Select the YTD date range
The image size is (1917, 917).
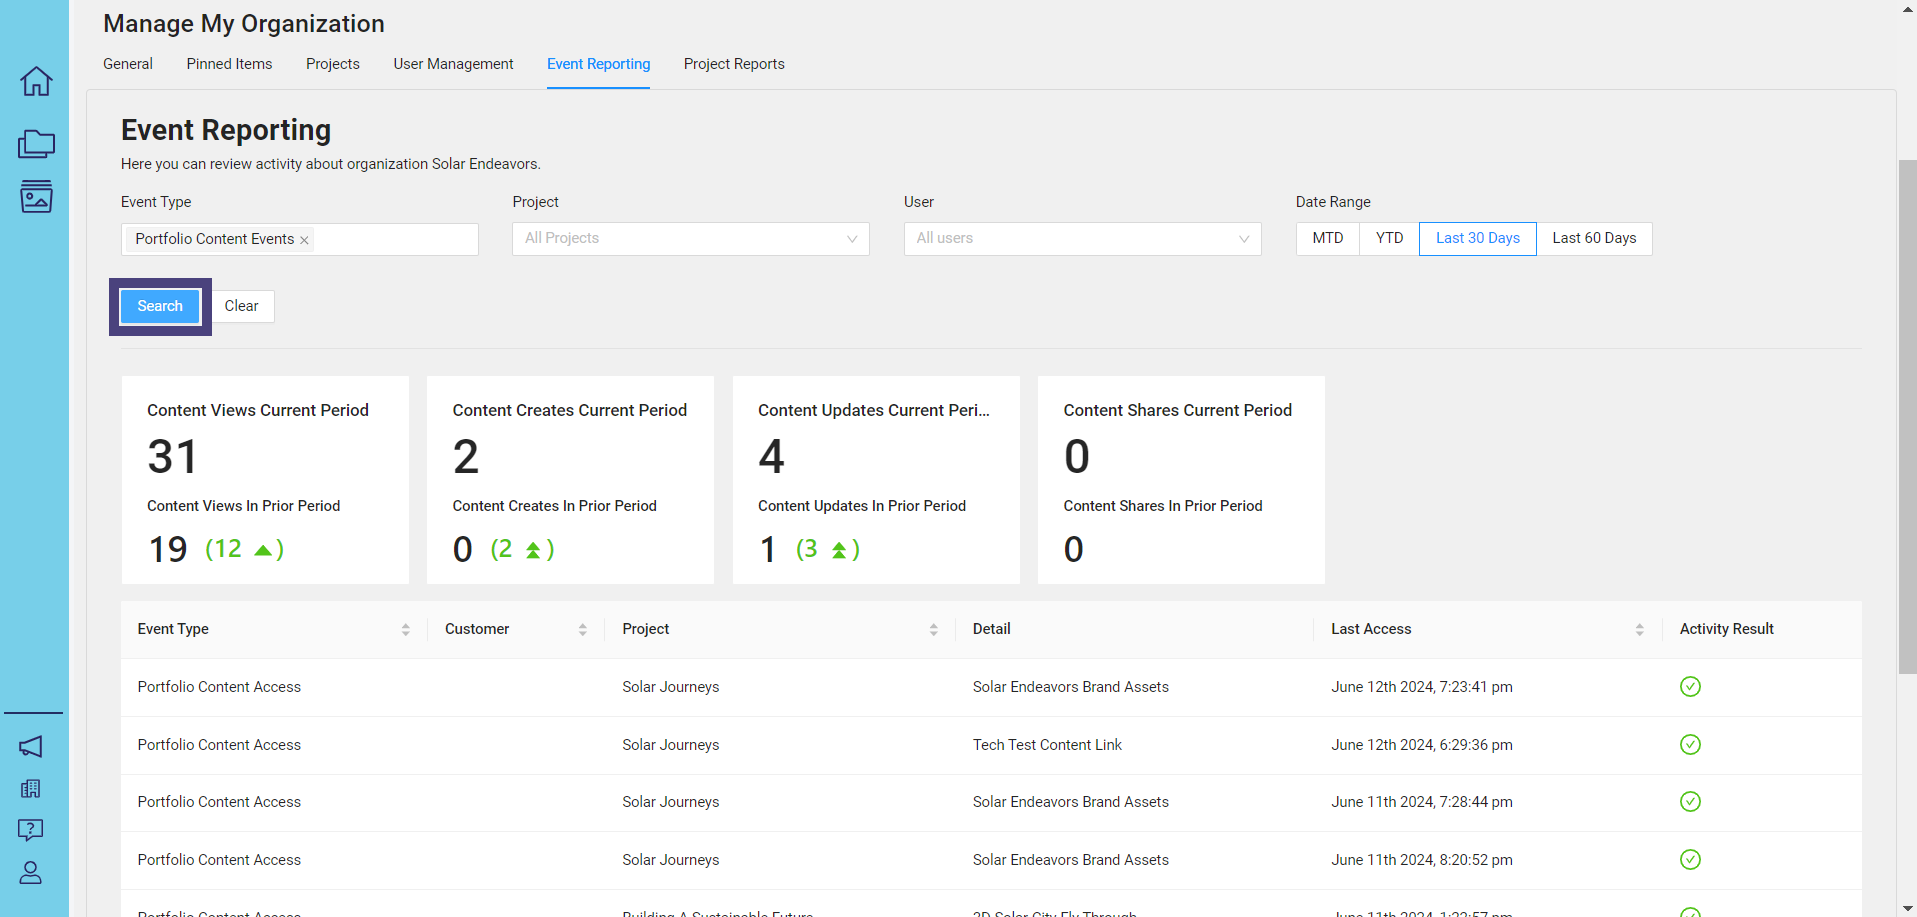coord(1389,238)
